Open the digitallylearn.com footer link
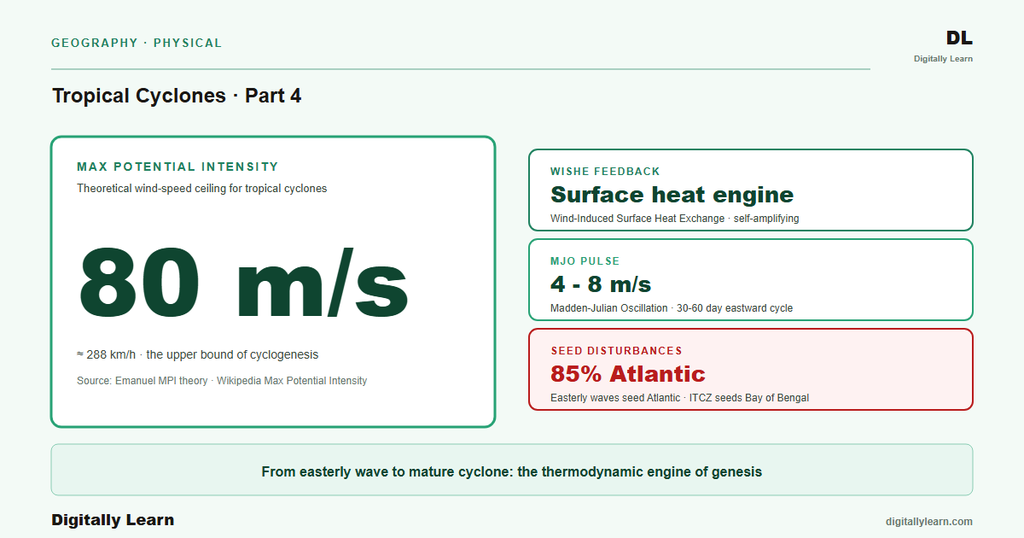 929,522
